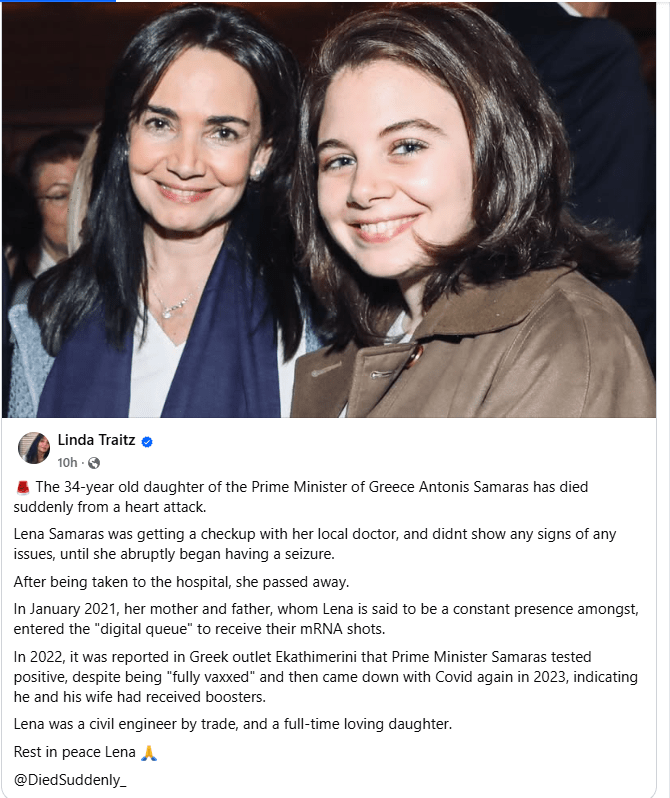Screen dimensions: 670x798
Task: Click the 'Lena Samaras was getting a checkup' paragraph
Action: click(x=315, y=544)
